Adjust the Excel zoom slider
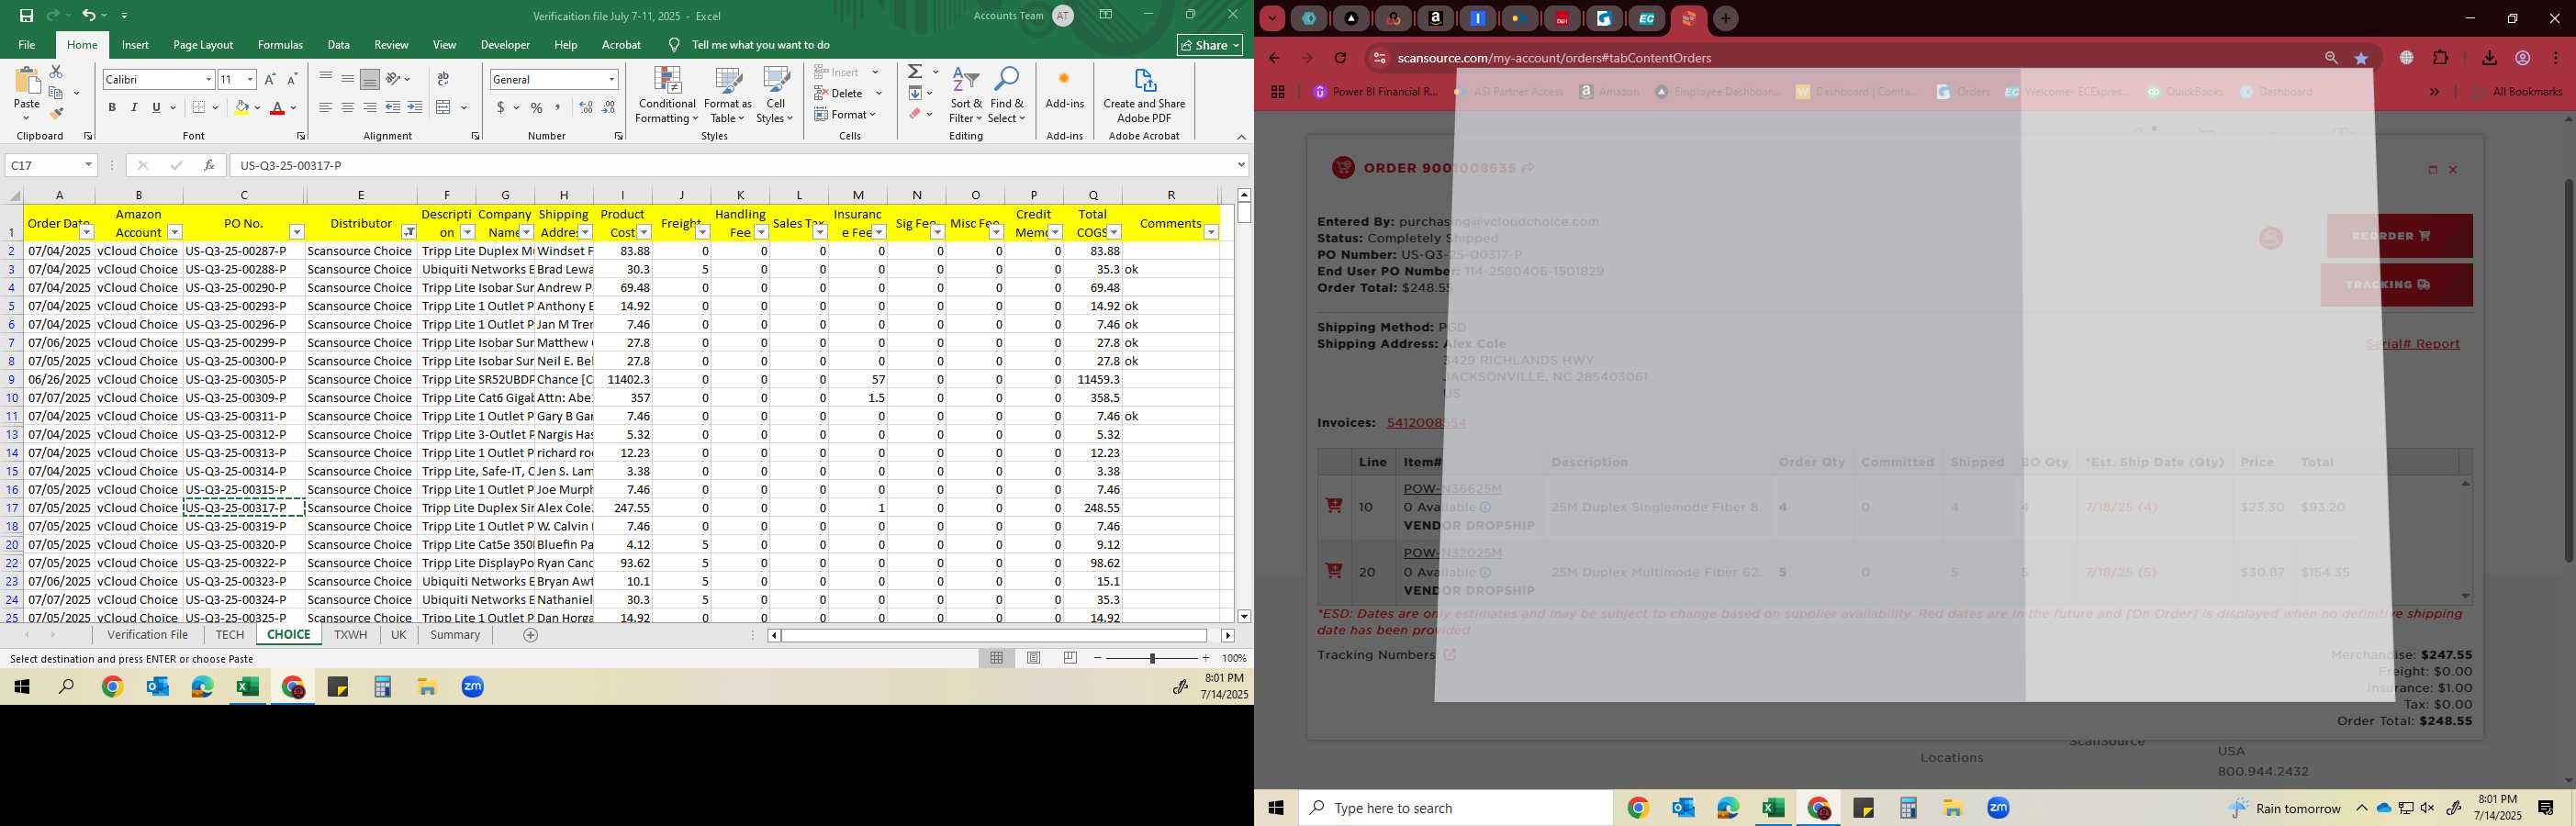Viewport: 2576px width, 826px height. pyautogui.click(x=1152, y=658)
